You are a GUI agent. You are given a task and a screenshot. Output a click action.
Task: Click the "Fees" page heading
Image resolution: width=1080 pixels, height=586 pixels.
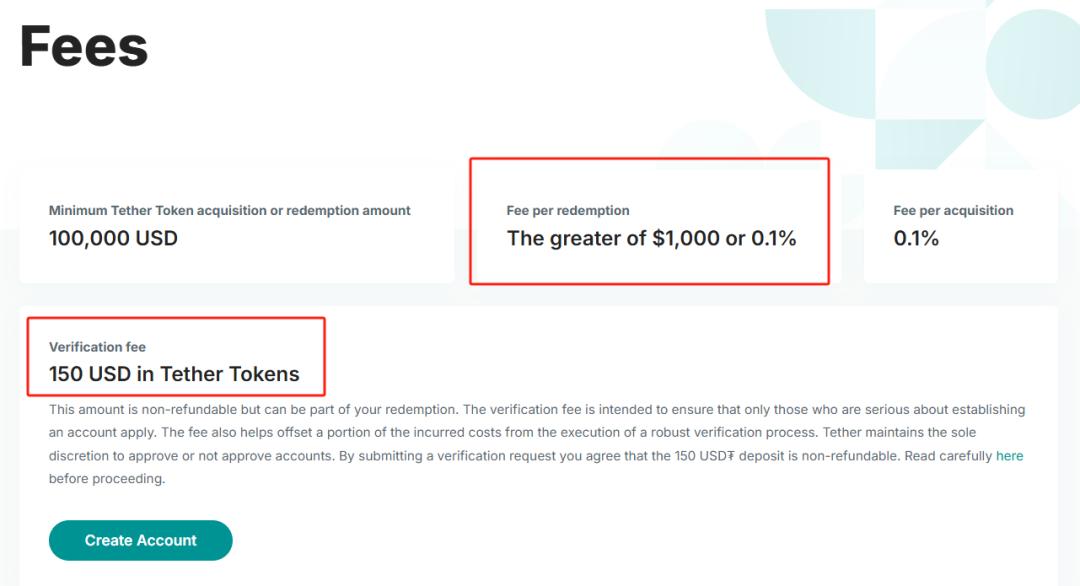click(x=84, y=46)
